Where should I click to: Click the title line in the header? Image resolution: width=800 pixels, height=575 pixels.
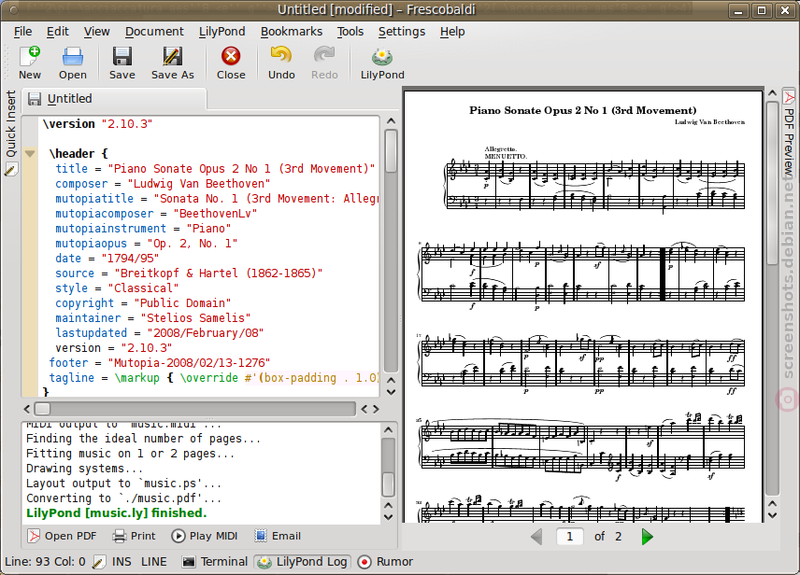click(215, 168)
